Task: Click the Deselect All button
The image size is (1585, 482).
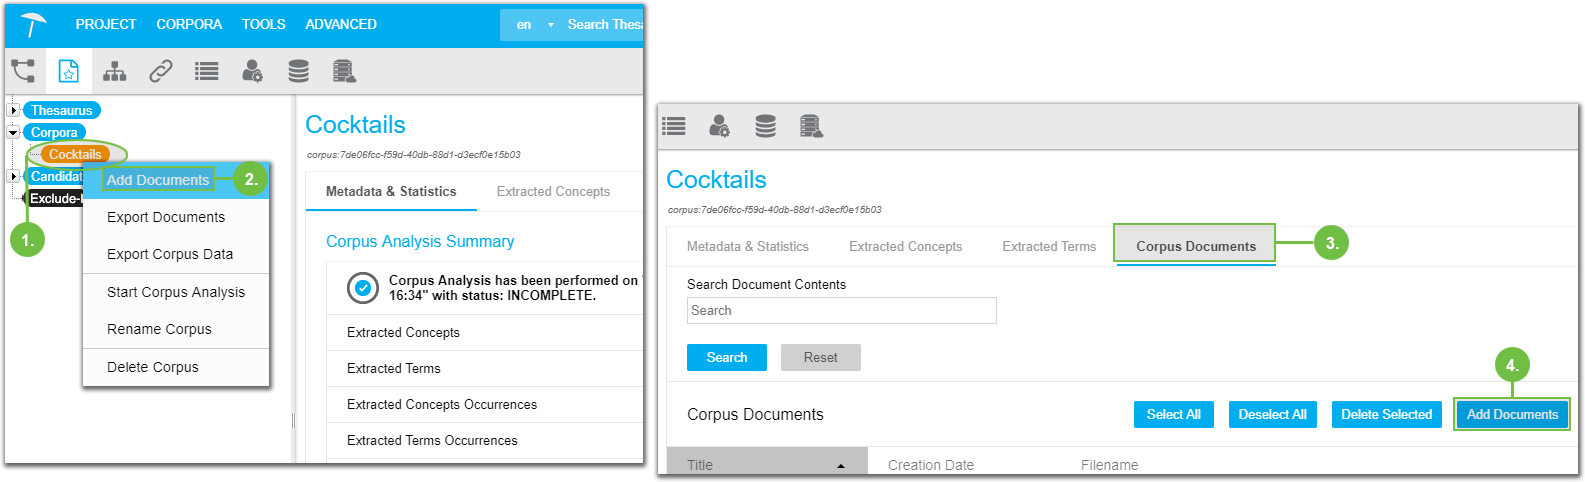Action: click(1272, 414)
